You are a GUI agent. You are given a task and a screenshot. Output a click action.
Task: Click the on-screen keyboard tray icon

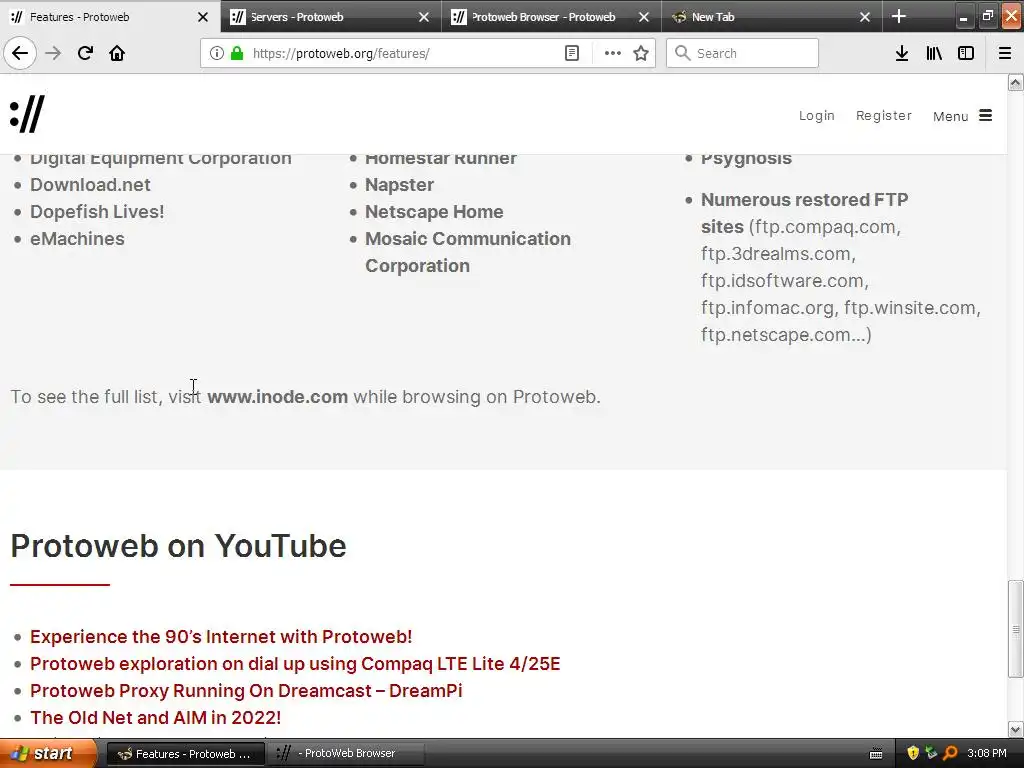[x=876, y=754]
